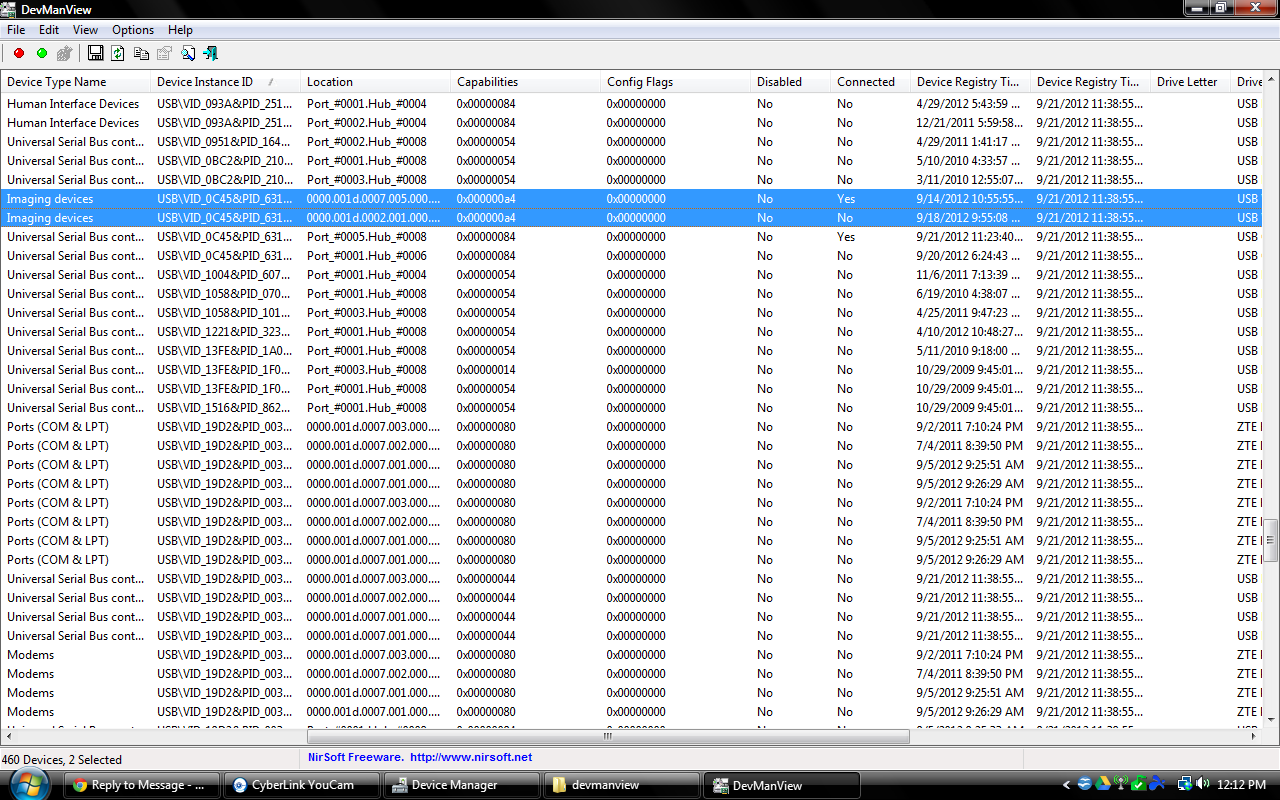Click the green Enable Selected Devices icon
This screenshot has height=800, width=1280.
pyautogui.click(x=42, y=53)
